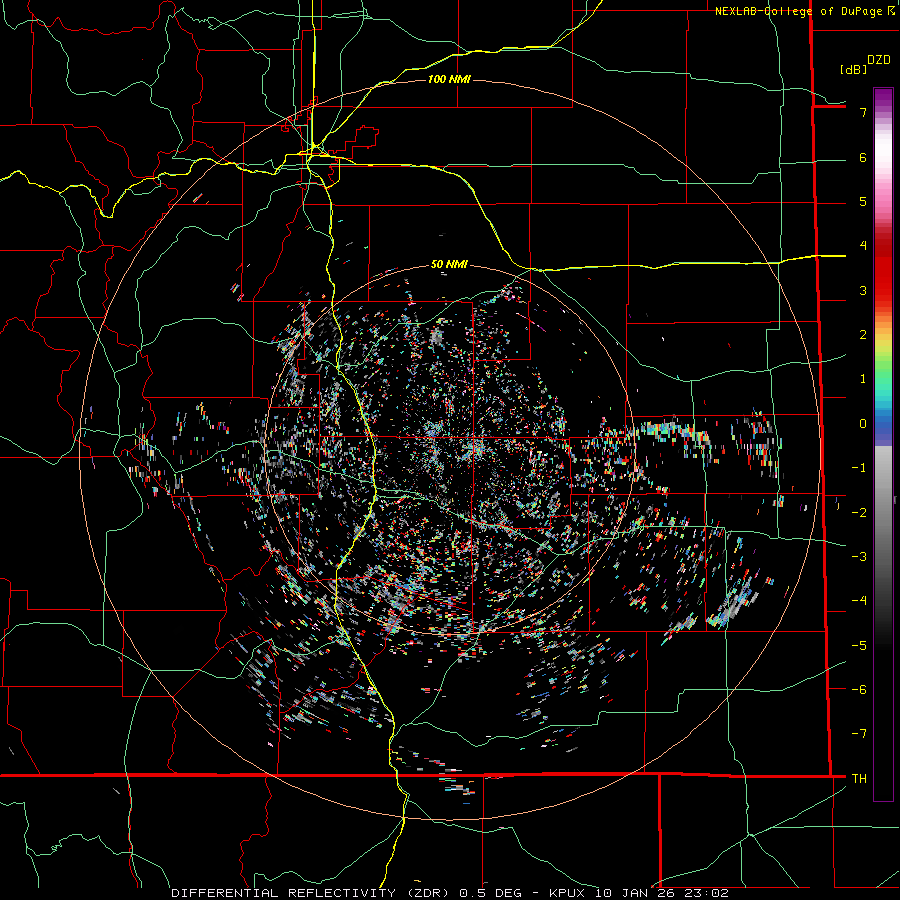Click scale value 0 on the legend
Viewport: 900px width, 900px height.
tap(863, 424)
